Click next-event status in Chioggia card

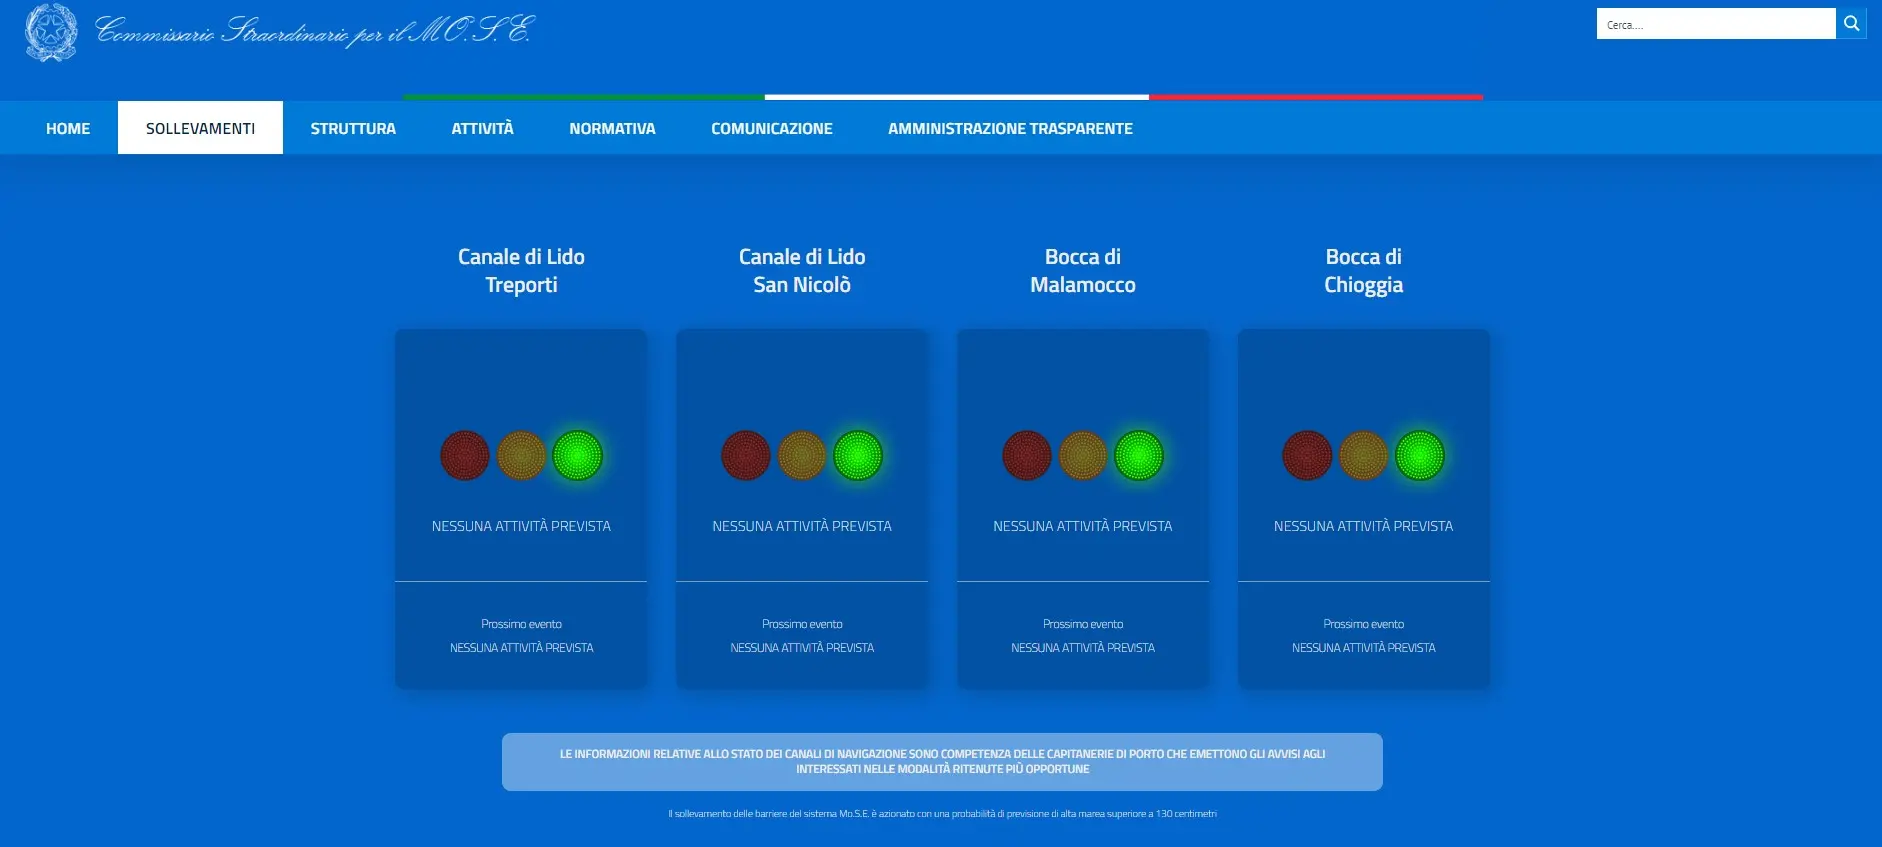[1363, 648]
